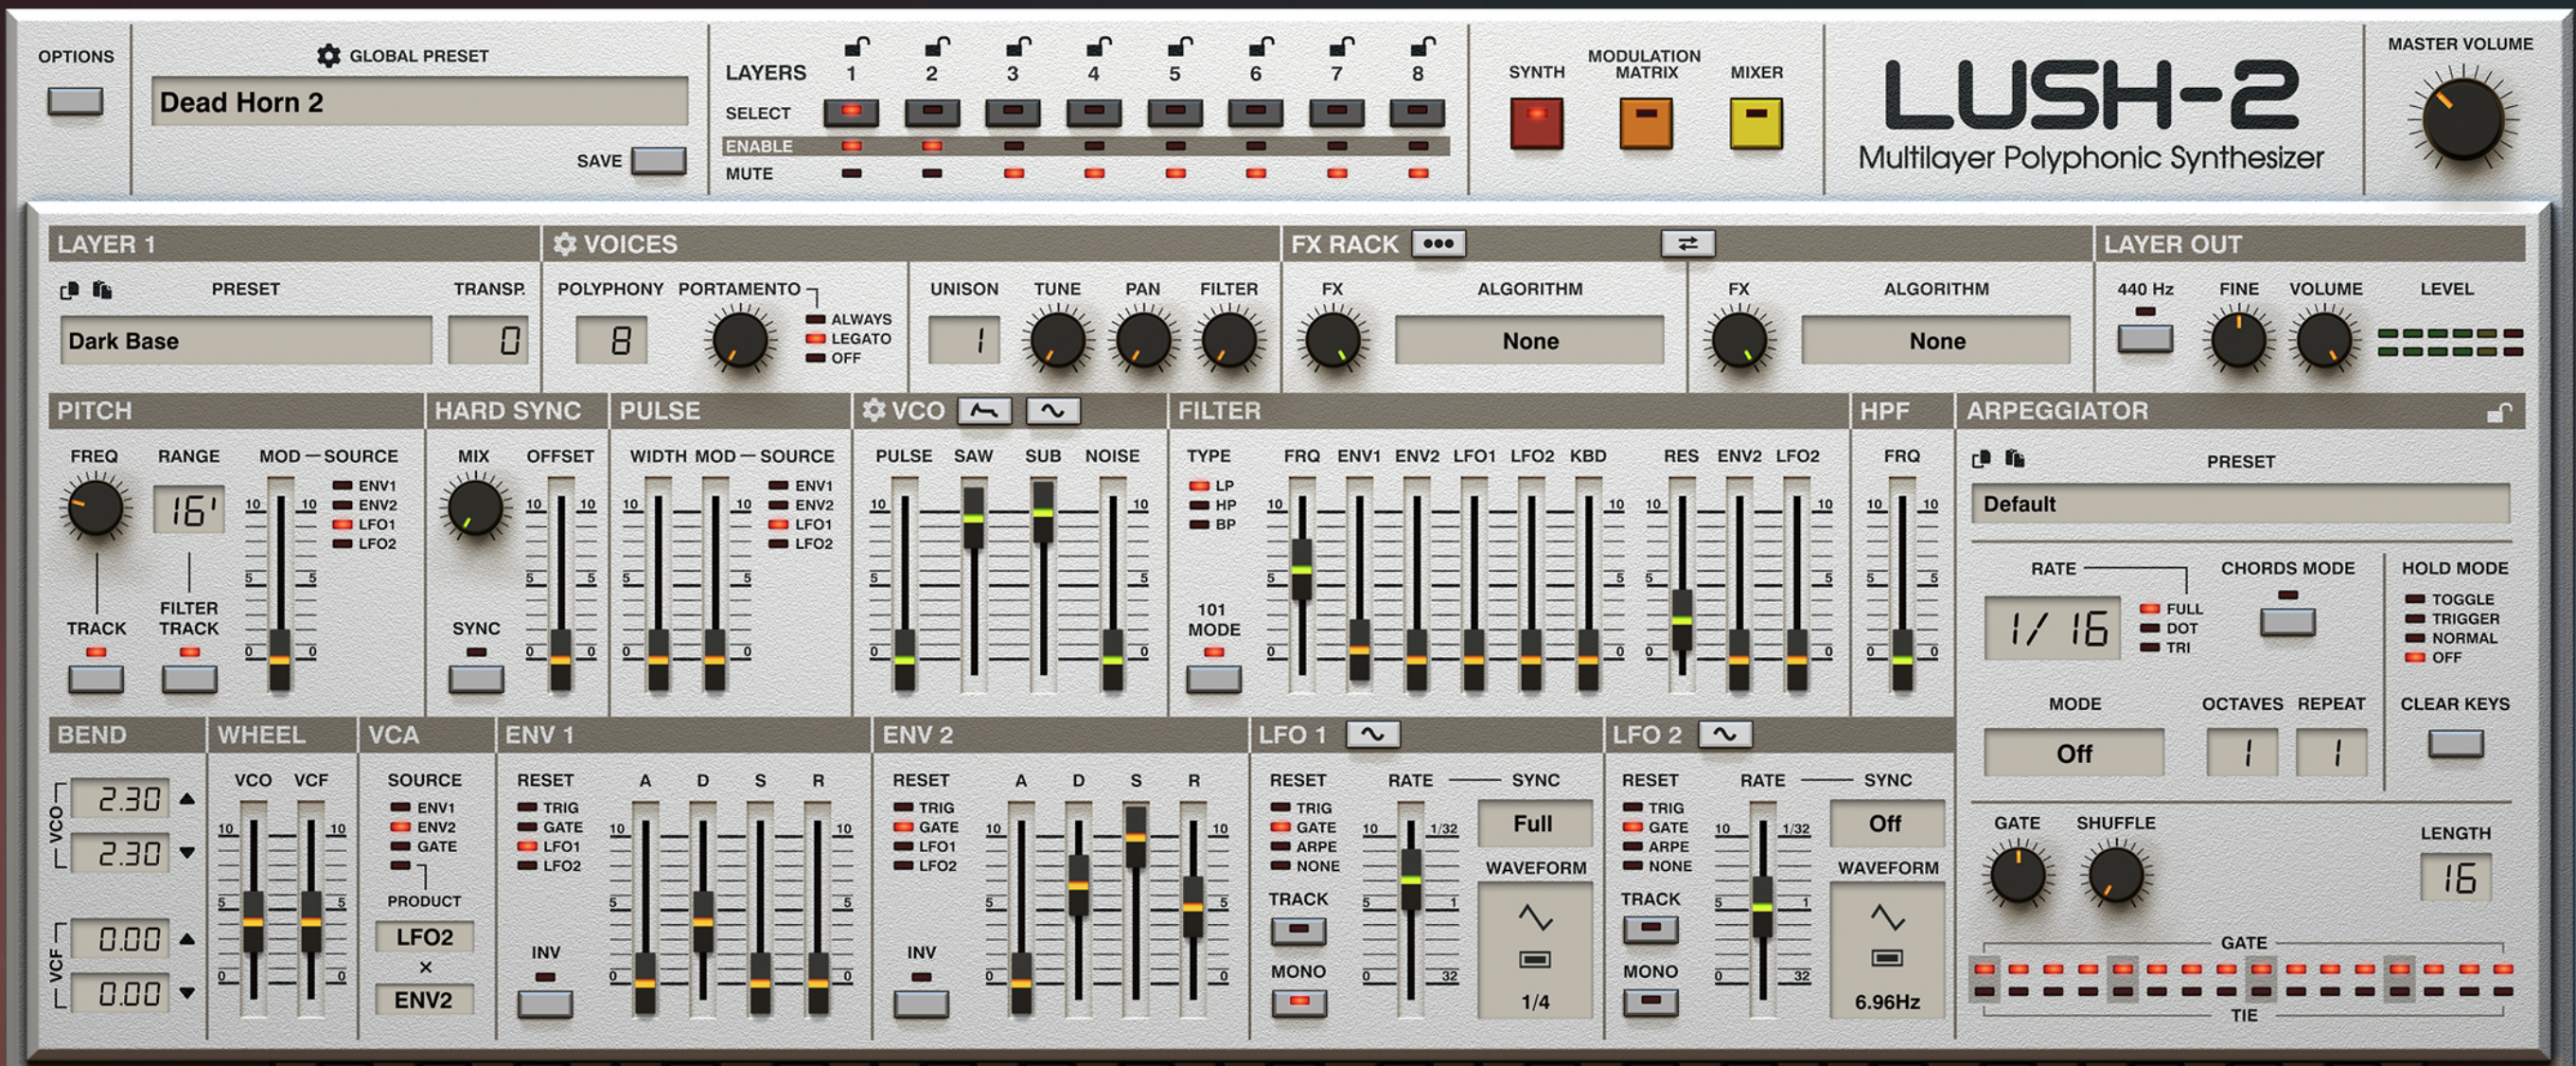Open the LFO 1 Sync 'Full' selector
The image size is (2576, 1066).
[1534, 824]
